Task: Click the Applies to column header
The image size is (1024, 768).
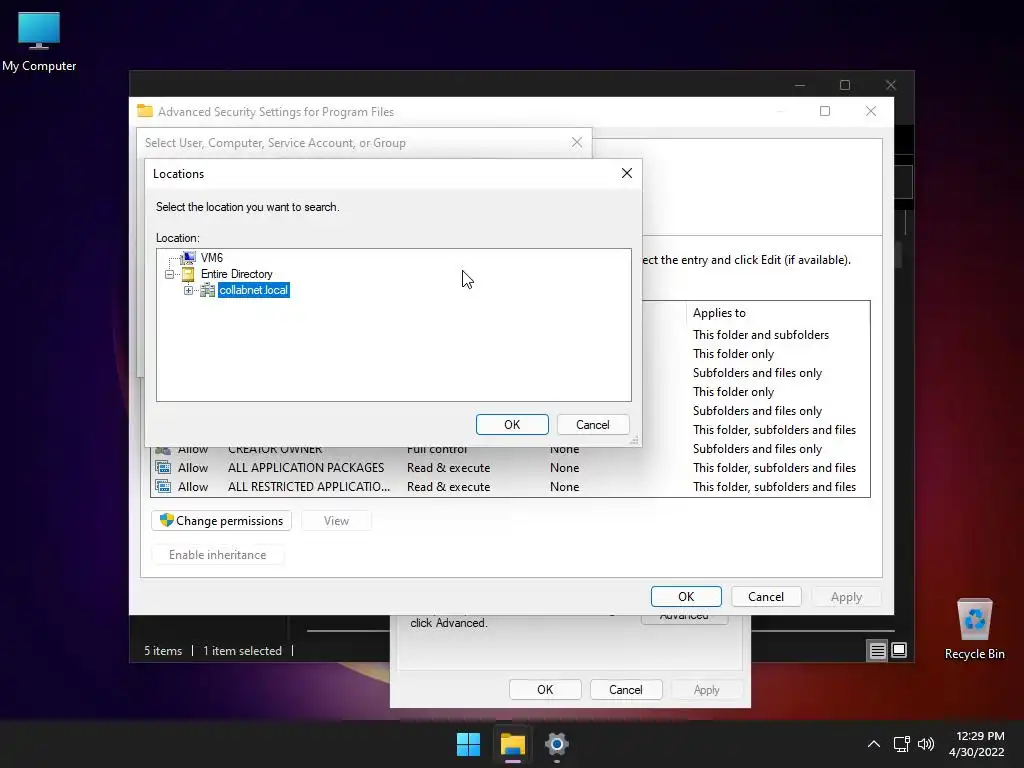Action: (x=777, y=313)
